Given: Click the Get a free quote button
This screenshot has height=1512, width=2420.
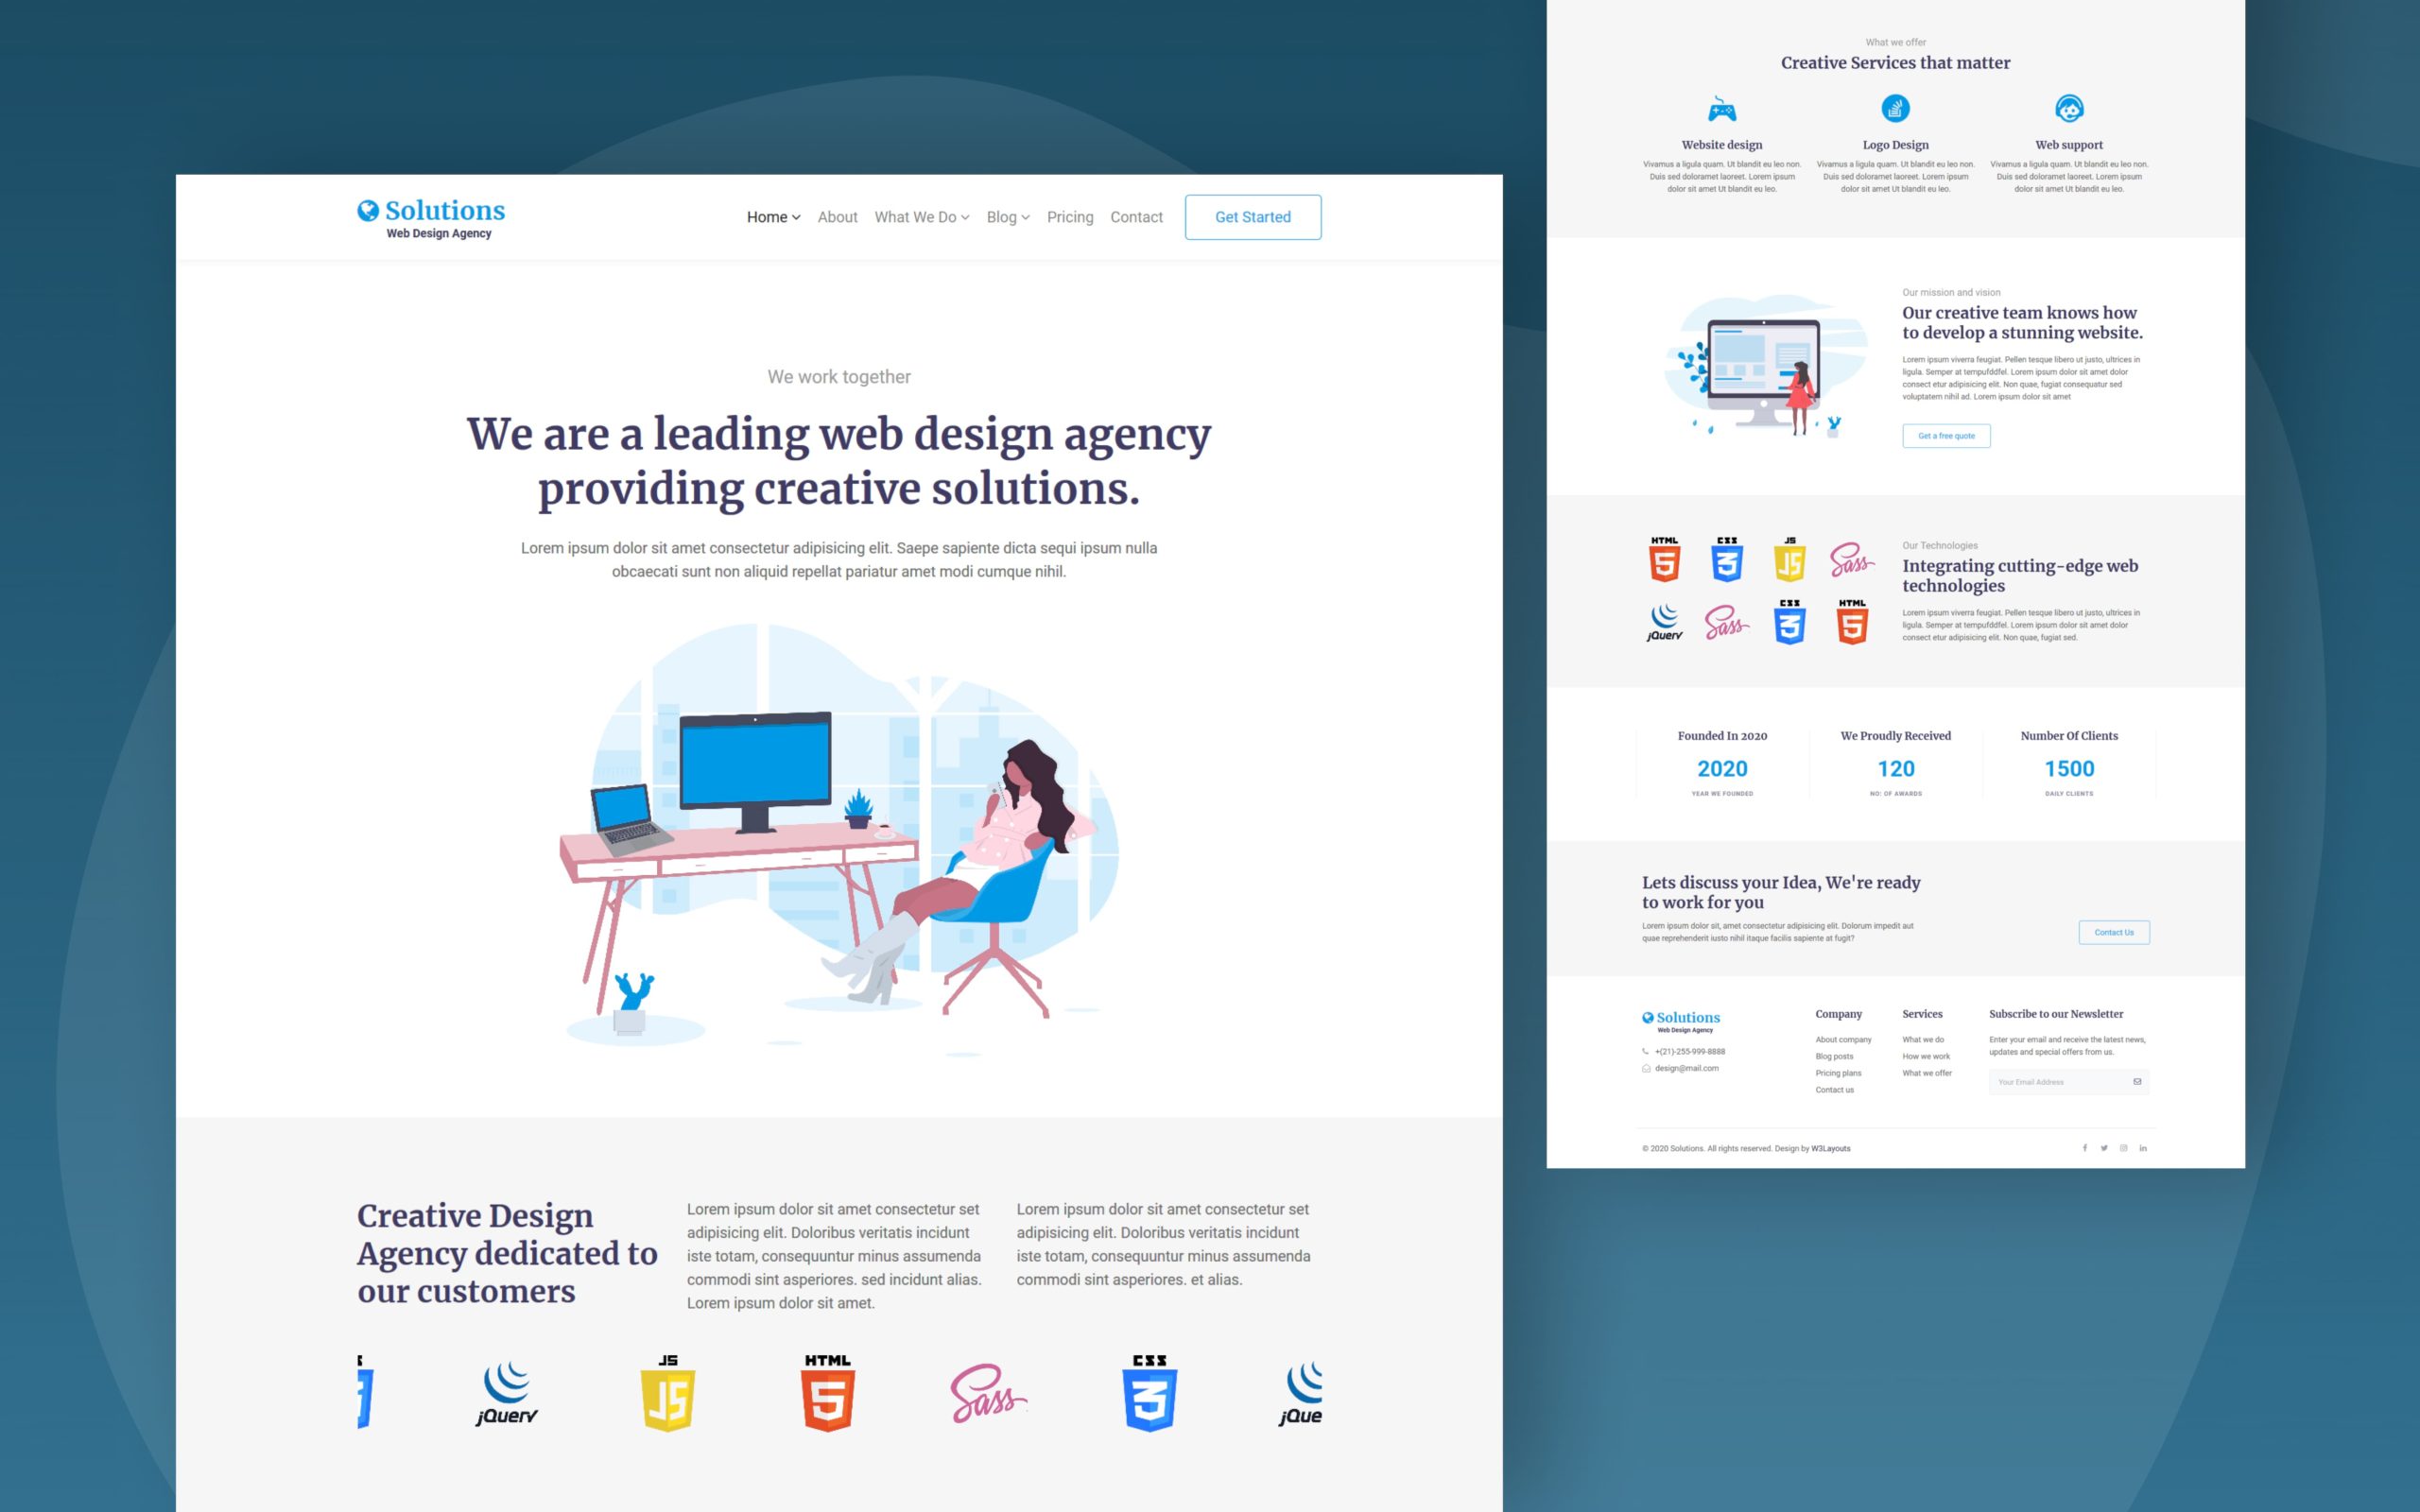Looking at the screenshot, I should click(1946, 436).
